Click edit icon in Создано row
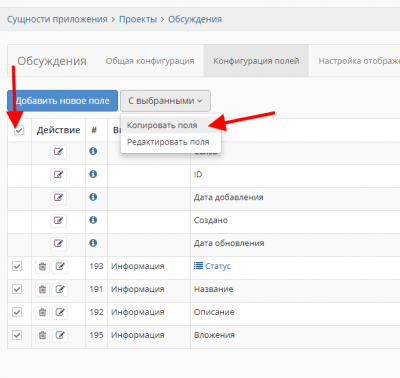The width and height of the screenshot is (400, 378). coord(58,221)
